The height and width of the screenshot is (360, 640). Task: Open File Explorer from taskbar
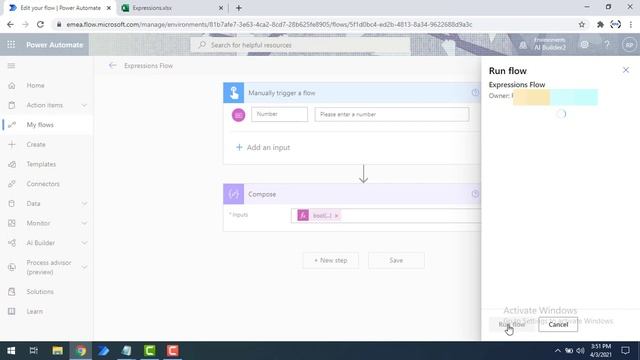[x=57, y=351]
